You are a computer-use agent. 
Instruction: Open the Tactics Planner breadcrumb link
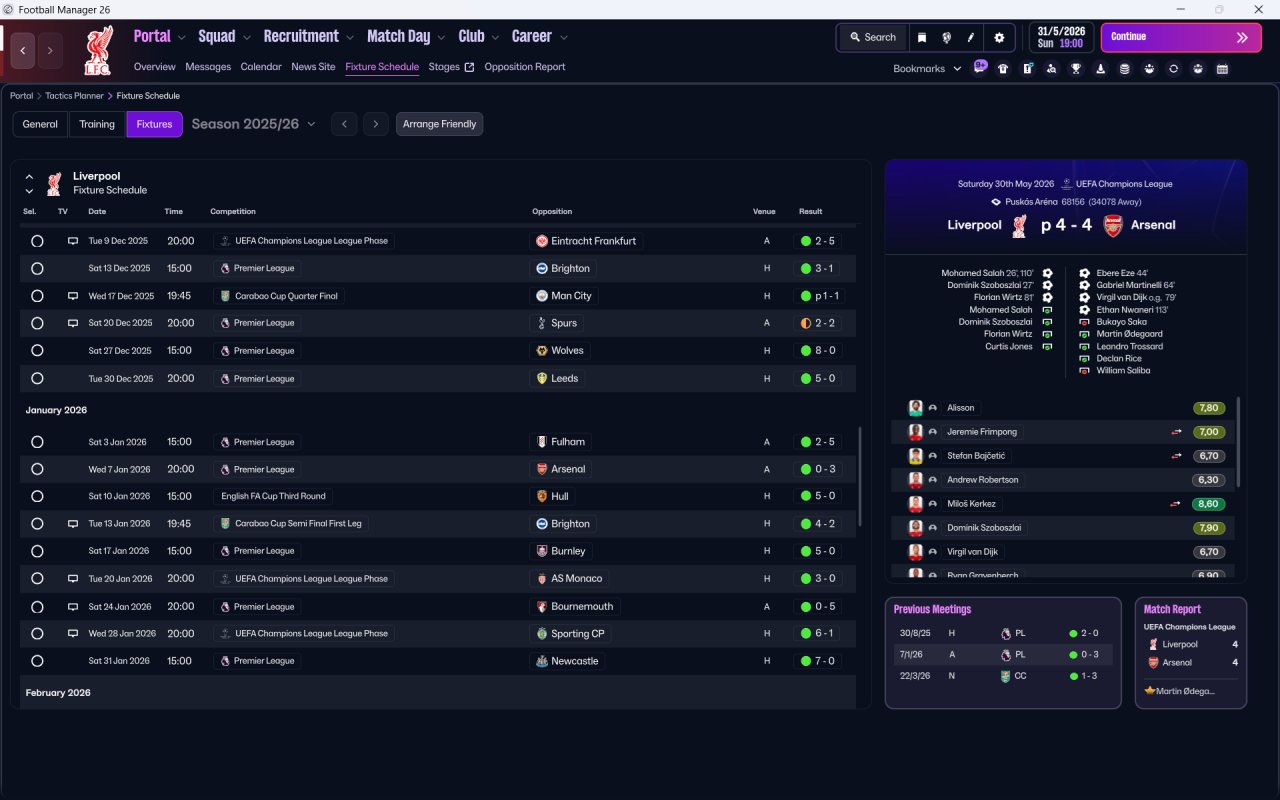pyautogui.click(x=74, y=96)
